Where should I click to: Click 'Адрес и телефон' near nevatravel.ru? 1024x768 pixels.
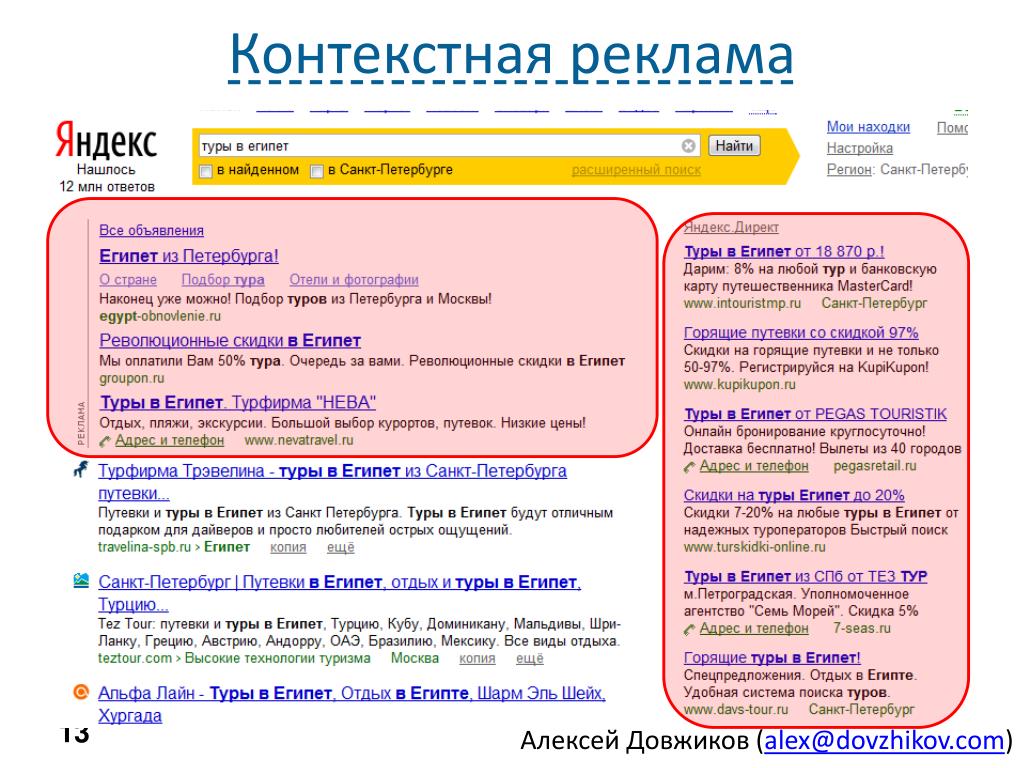(x=170, y=441)
